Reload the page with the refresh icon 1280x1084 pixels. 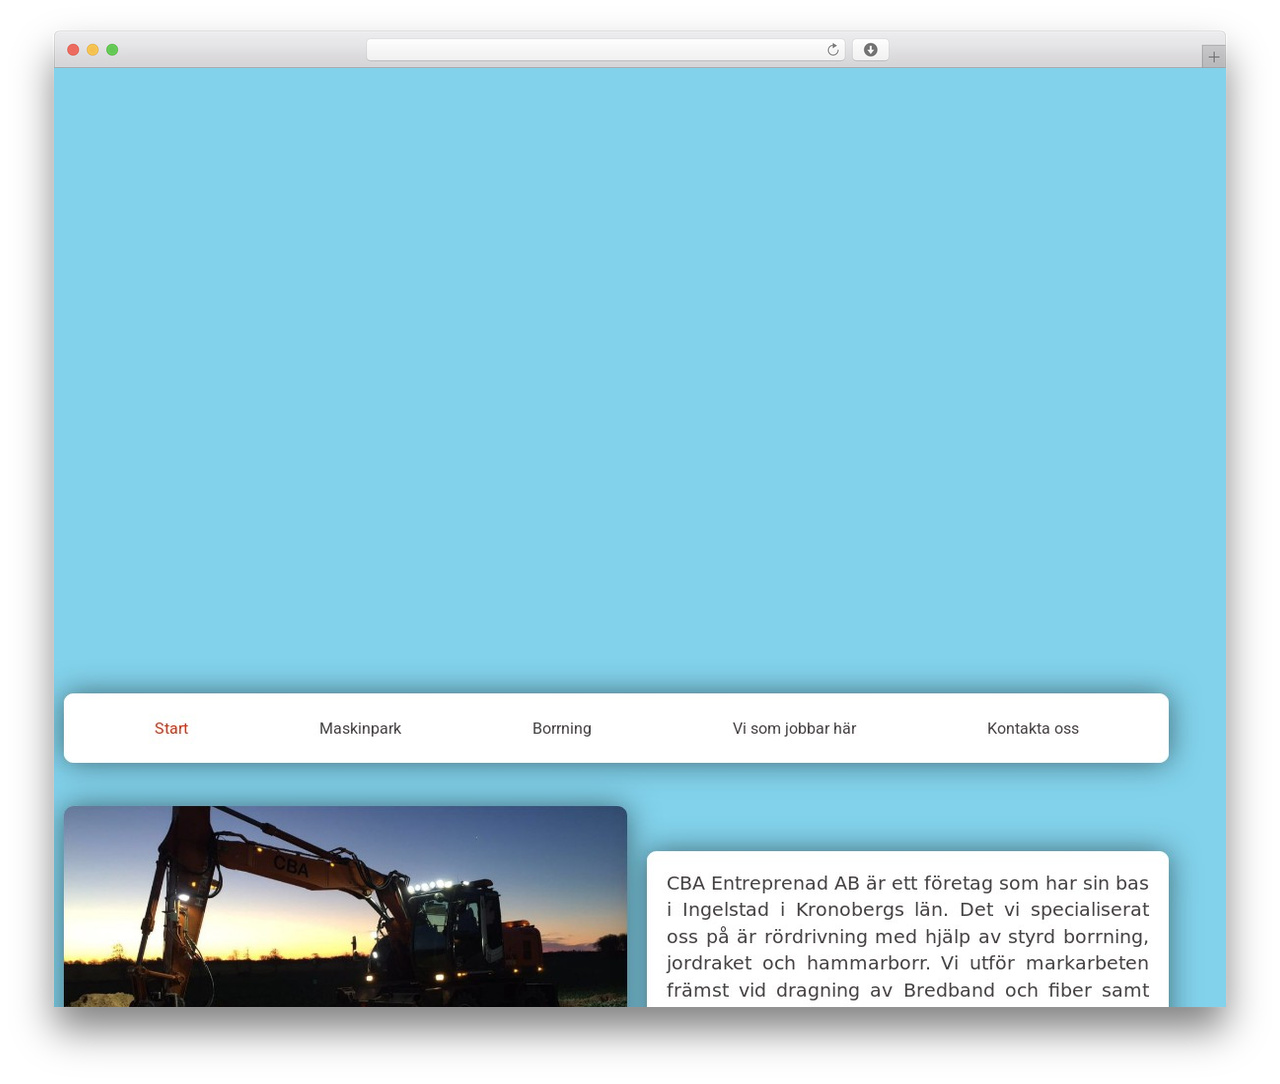[833, 50]
